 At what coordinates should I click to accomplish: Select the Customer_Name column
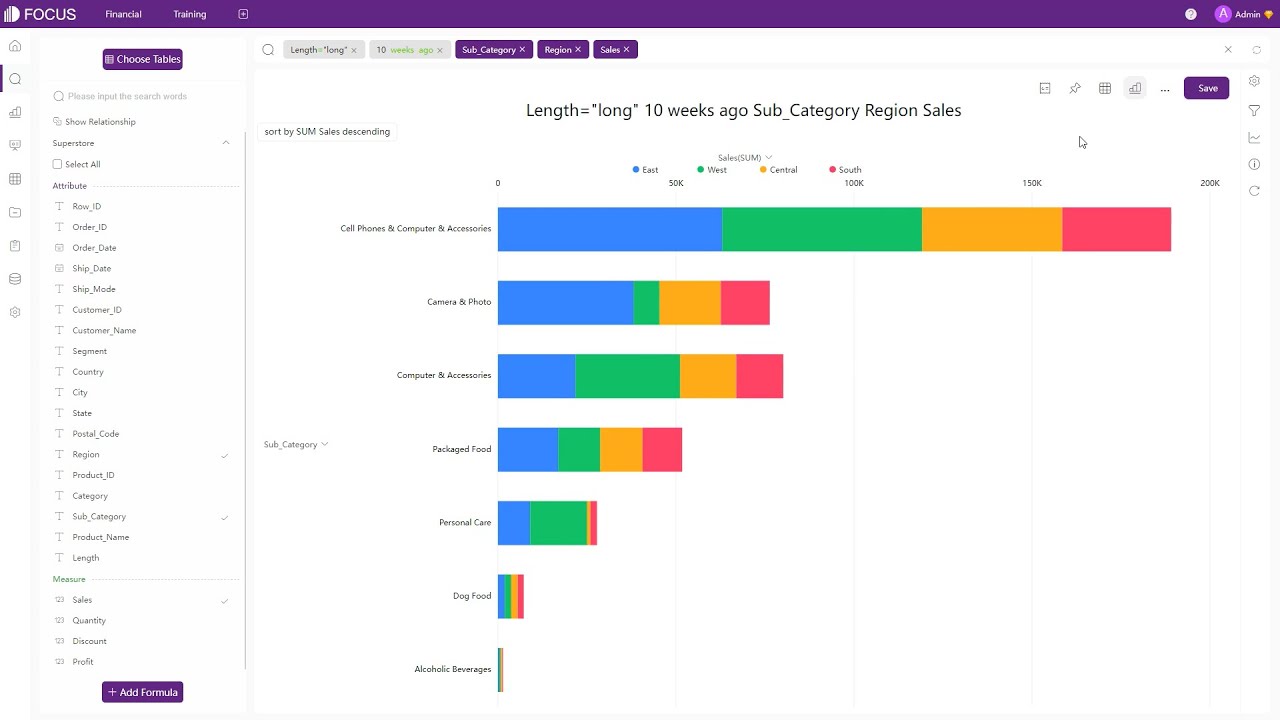pos(104,331)
